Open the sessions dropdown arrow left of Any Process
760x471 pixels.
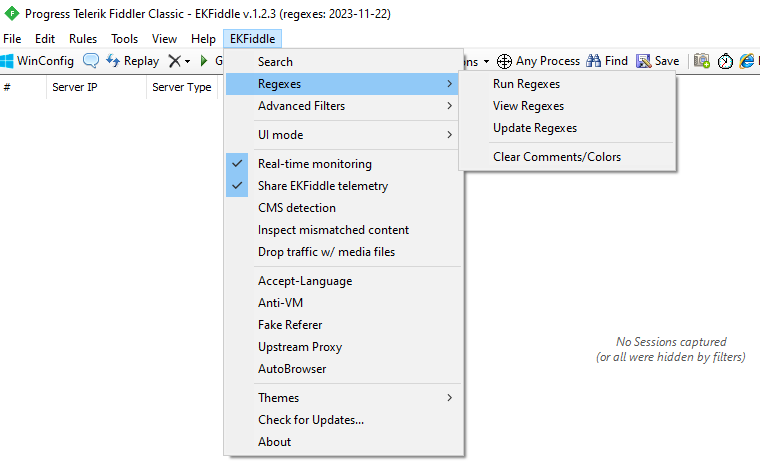[486, 62]
